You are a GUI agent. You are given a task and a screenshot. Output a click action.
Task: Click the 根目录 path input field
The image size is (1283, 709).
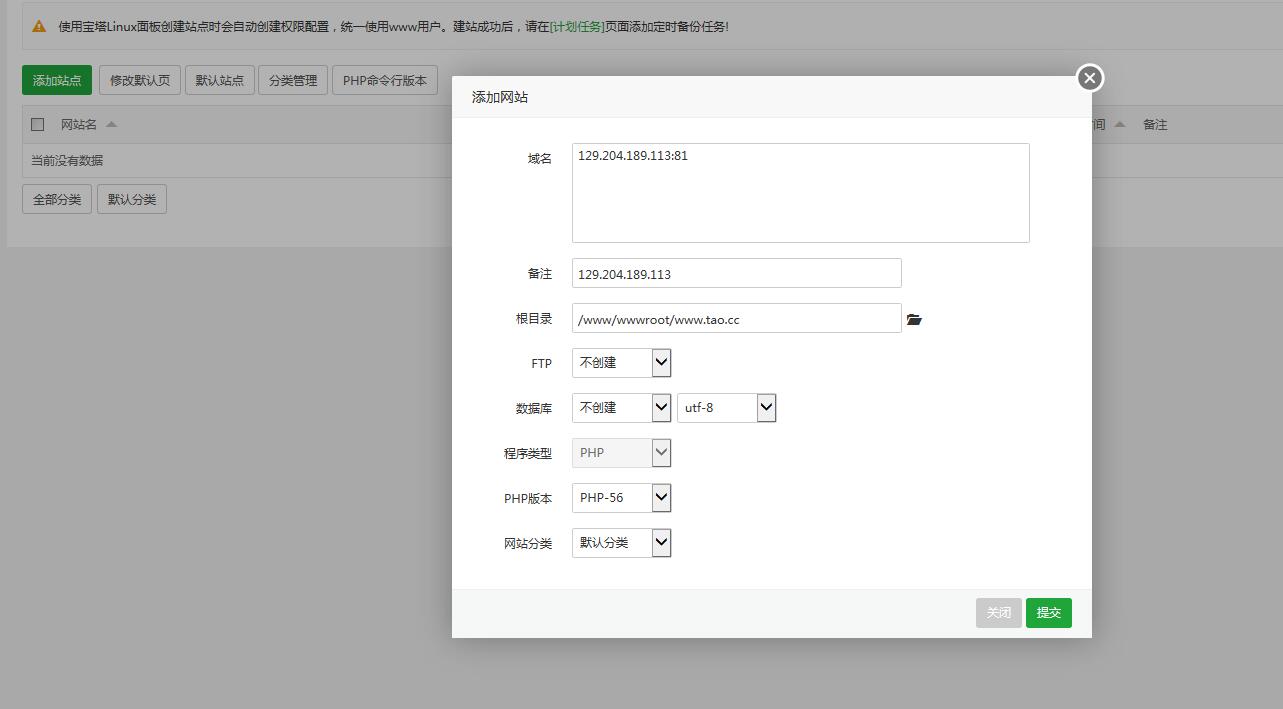click(x=736, y=319)
